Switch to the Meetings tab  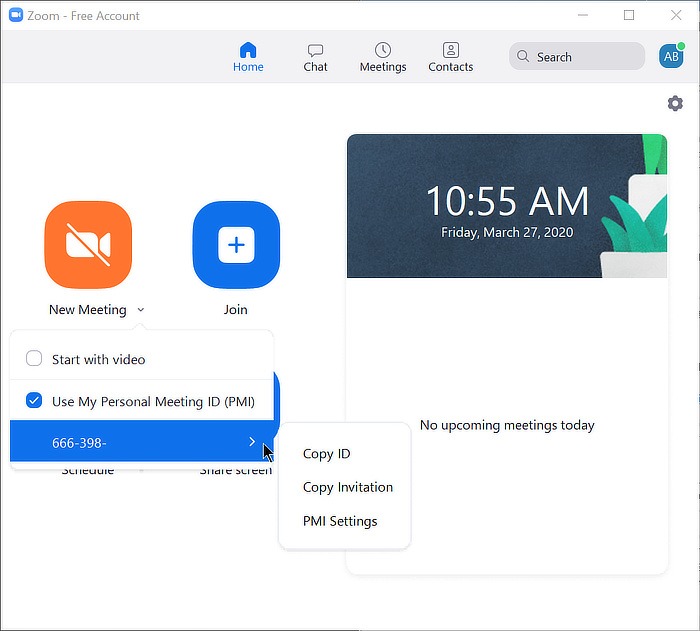point(383,57)
